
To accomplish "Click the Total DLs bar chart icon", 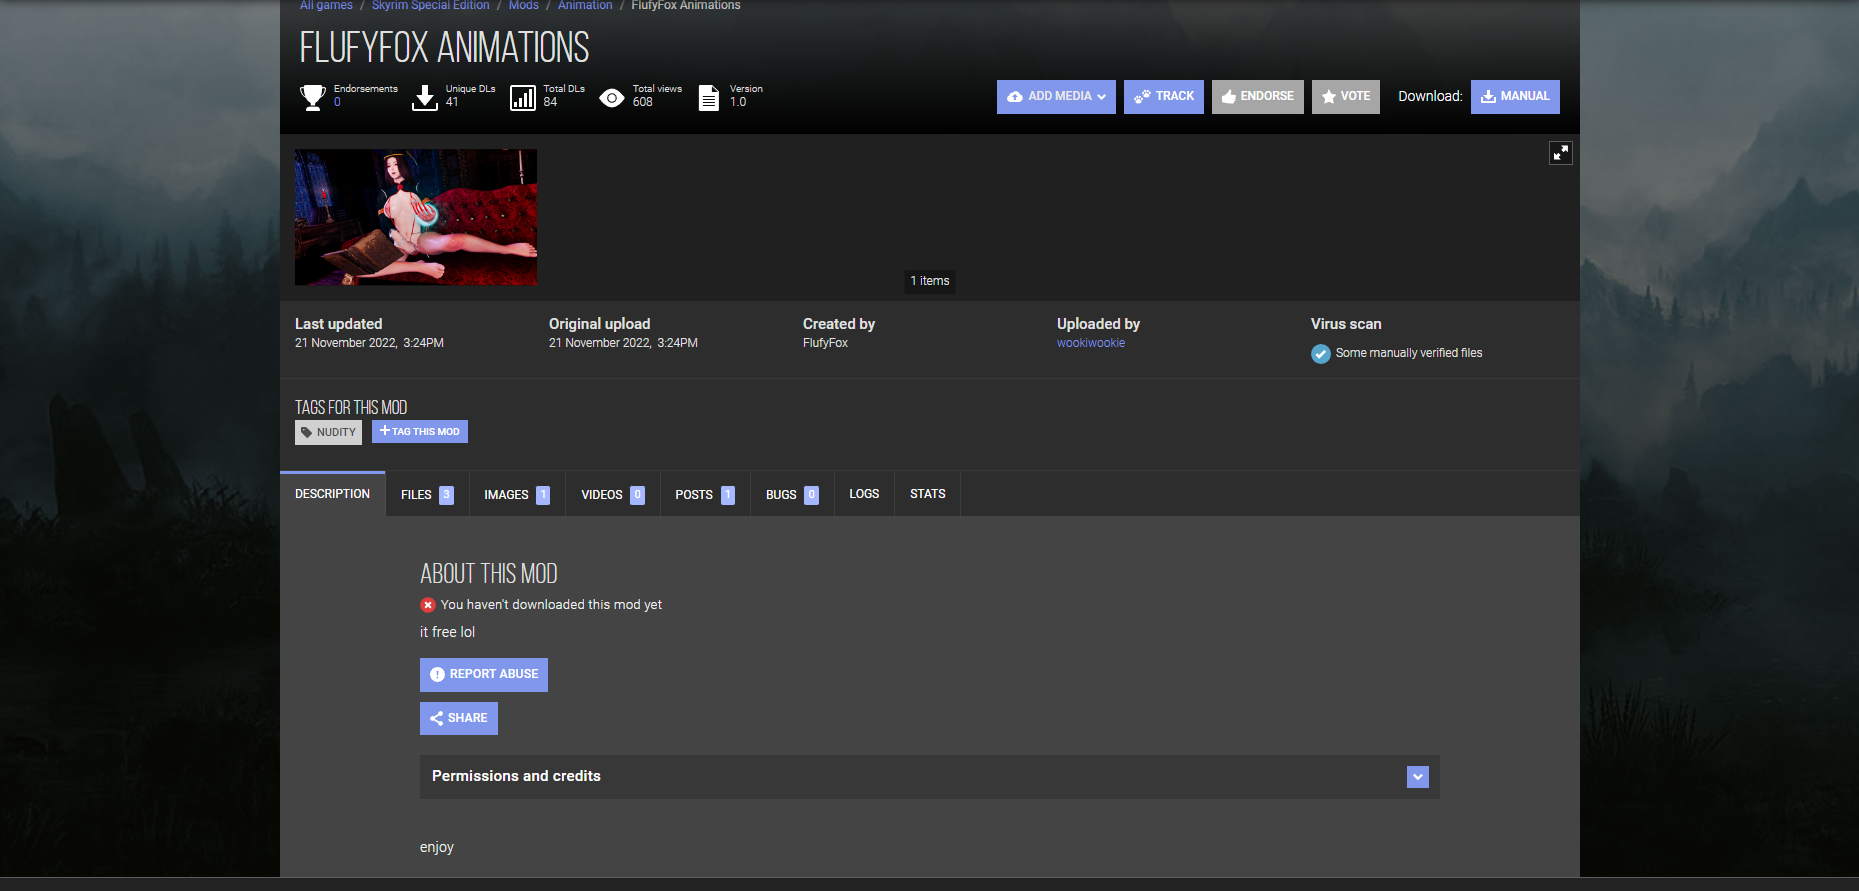I will (x=523, y=97).
